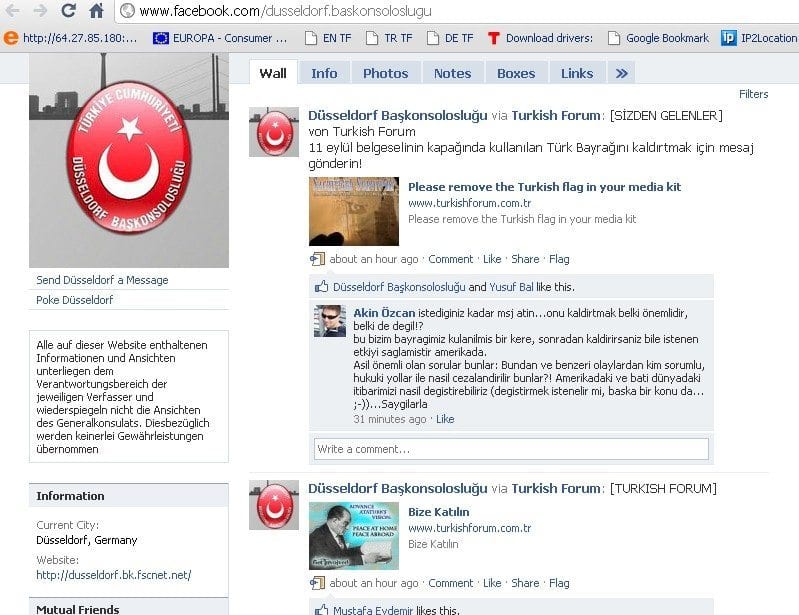Open the Atatürk Bize Katılın thumbnail
This screenshot has height=615, width=799.
(x=354, y=536)
